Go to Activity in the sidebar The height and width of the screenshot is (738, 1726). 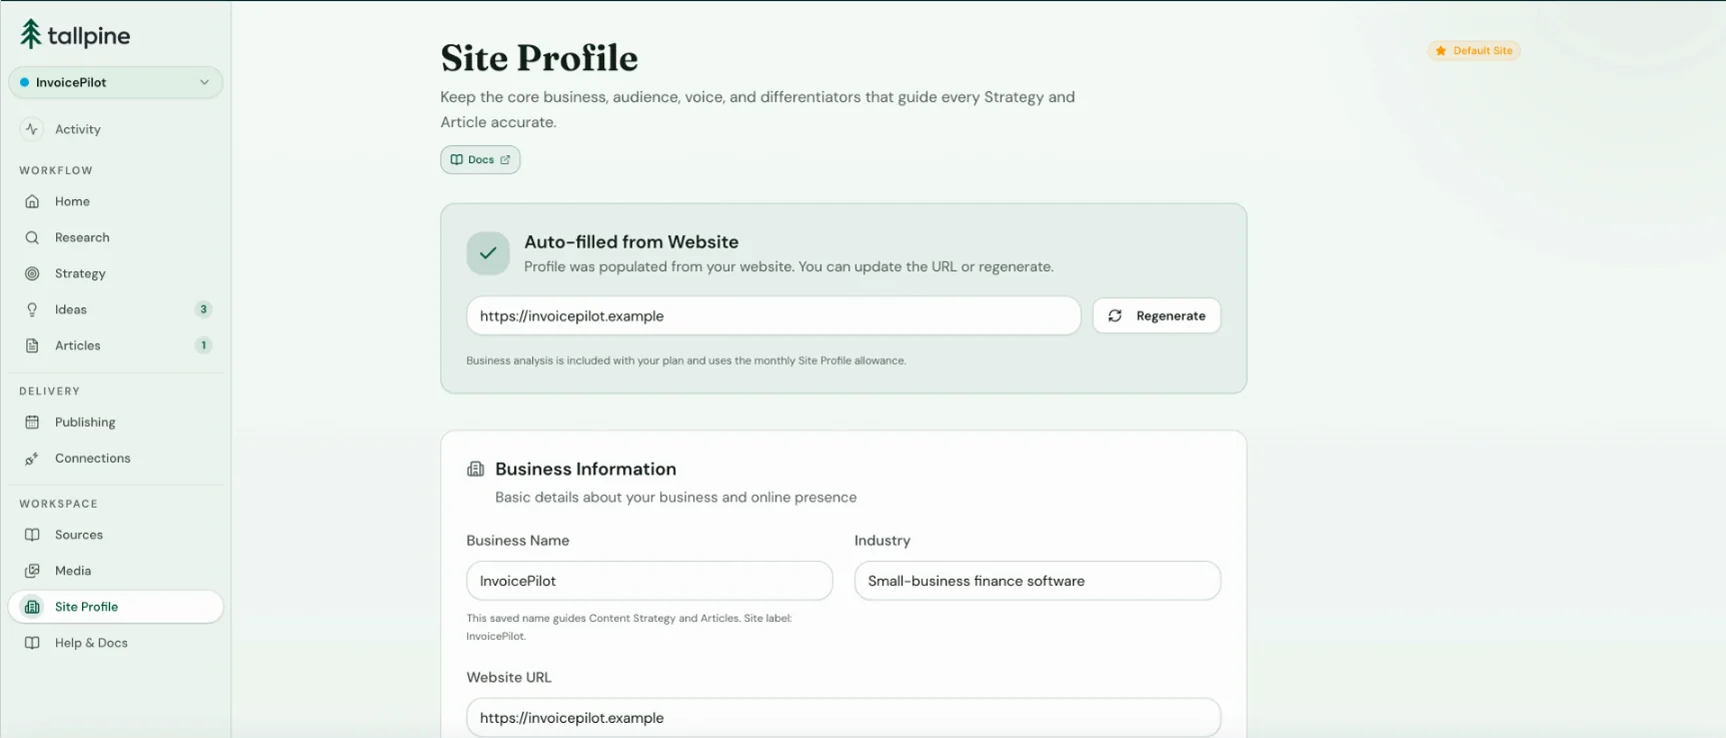click(x=116, y=129)
